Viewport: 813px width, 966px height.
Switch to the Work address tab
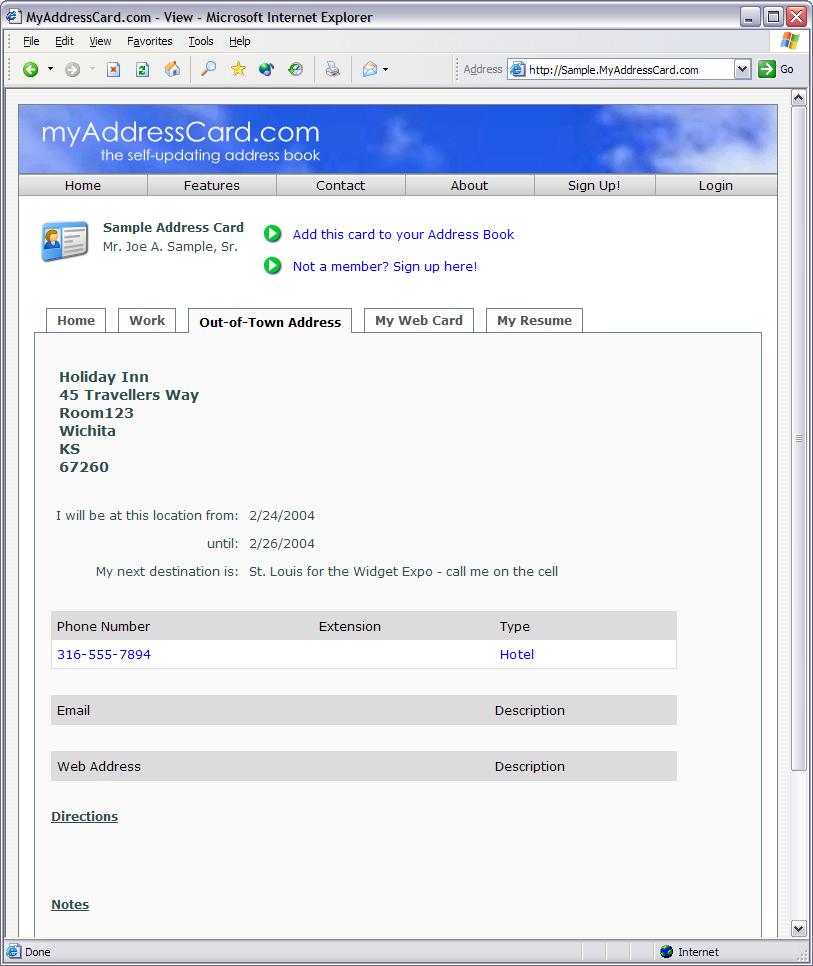(147, 320)
